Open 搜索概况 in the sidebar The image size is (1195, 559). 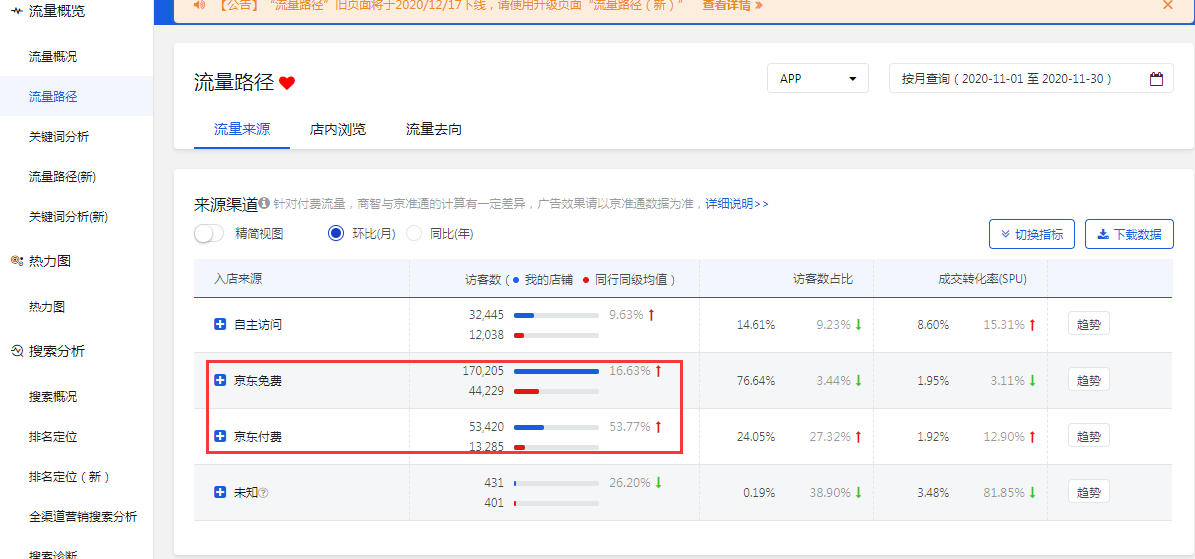(53, 397)
